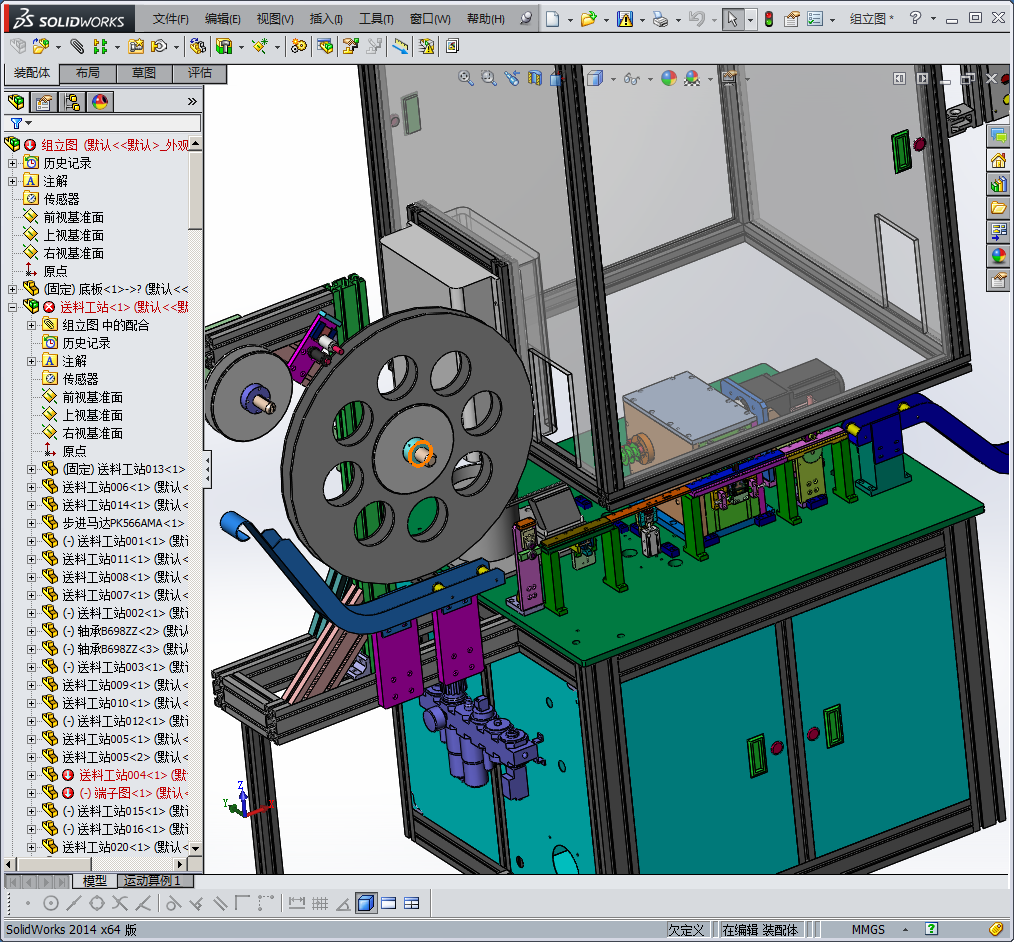
Task: Click the Print icon in toolbar
Action: click(659, 19)
